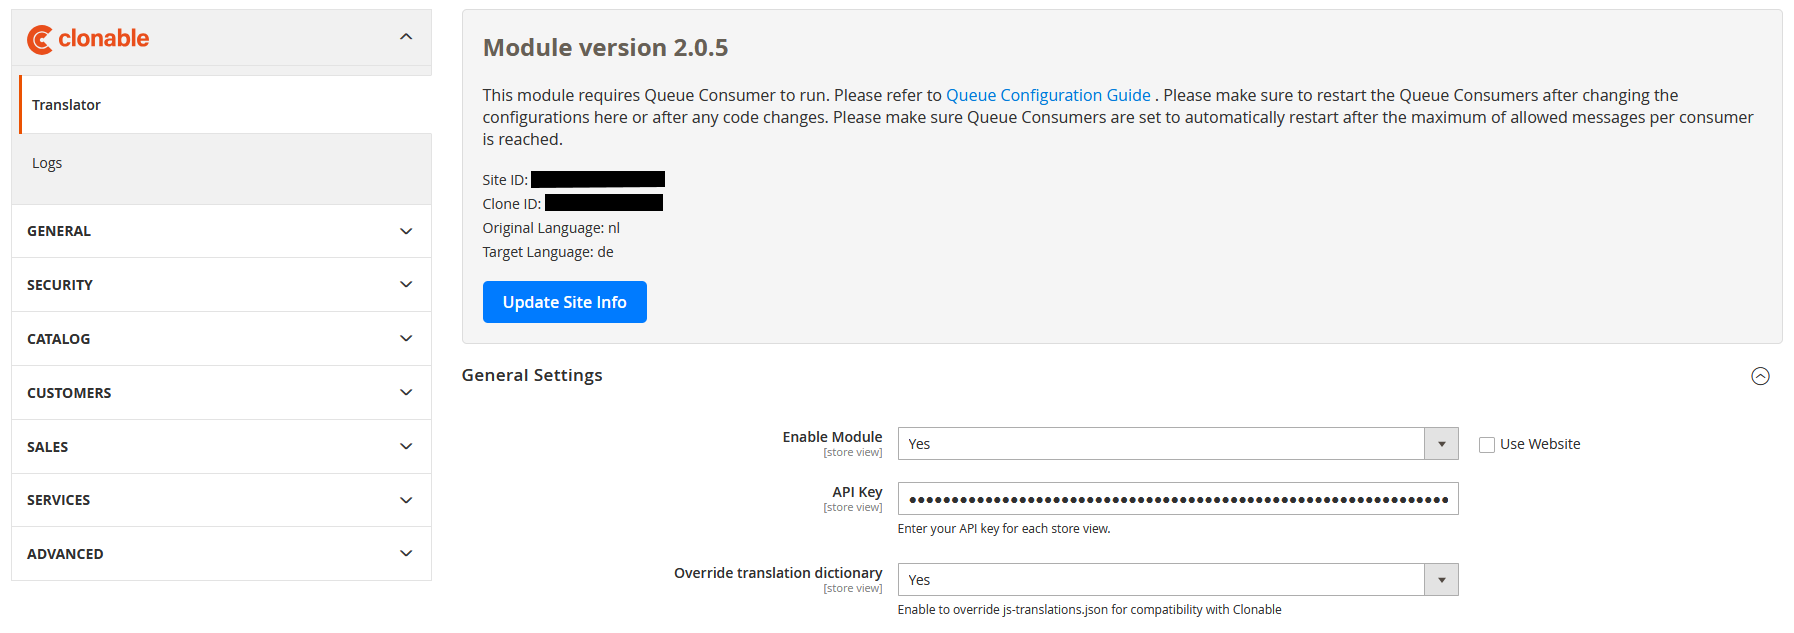
Task: Click the 'Enter your API key' hint text
Action: click(x=1004, y=529)
